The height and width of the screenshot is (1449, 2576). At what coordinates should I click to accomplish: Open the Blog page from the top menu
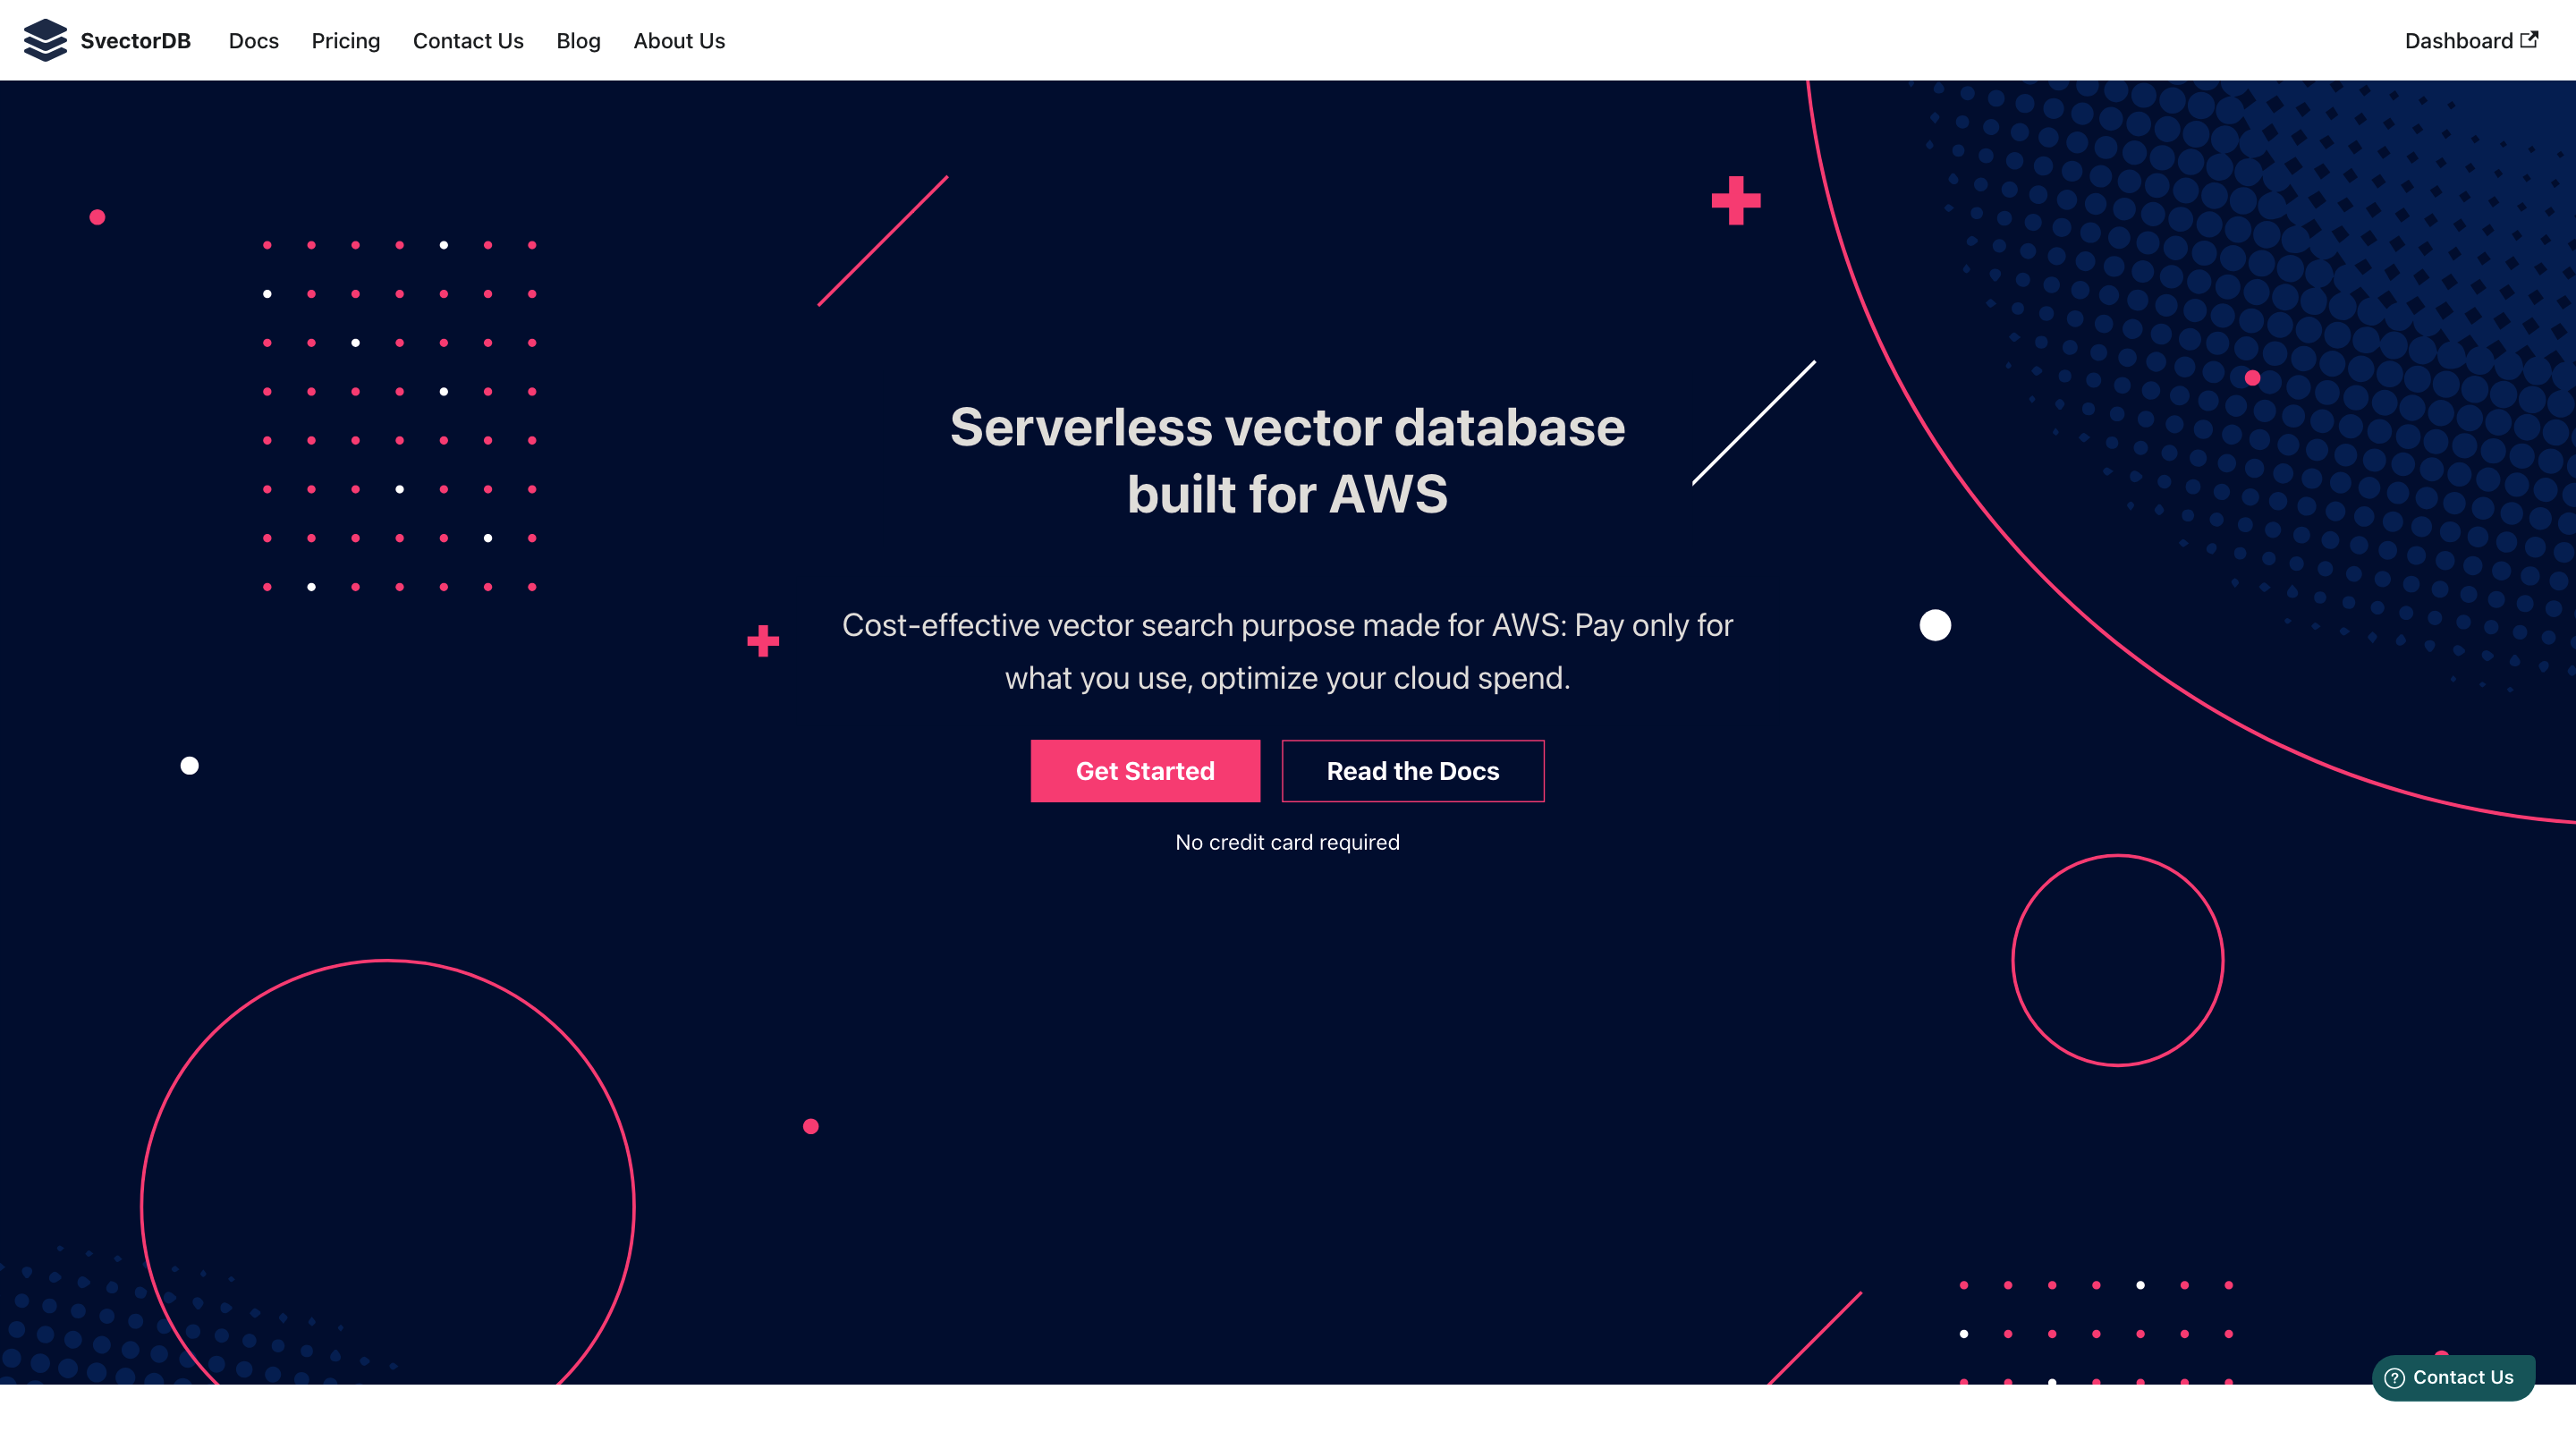coord(578,41)
